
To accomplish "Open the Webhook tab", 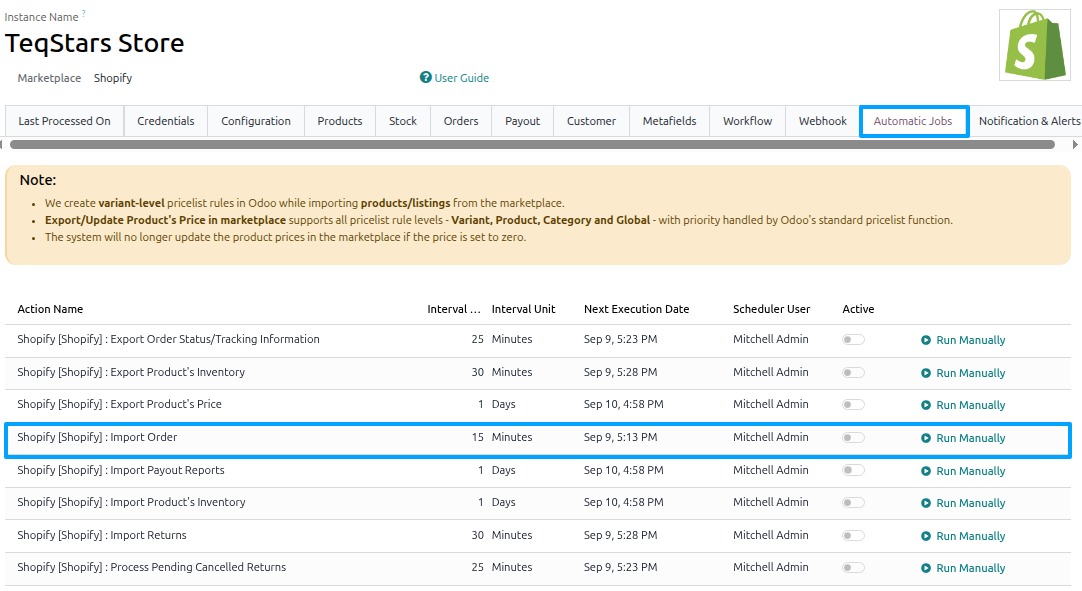I will point(823,121).
